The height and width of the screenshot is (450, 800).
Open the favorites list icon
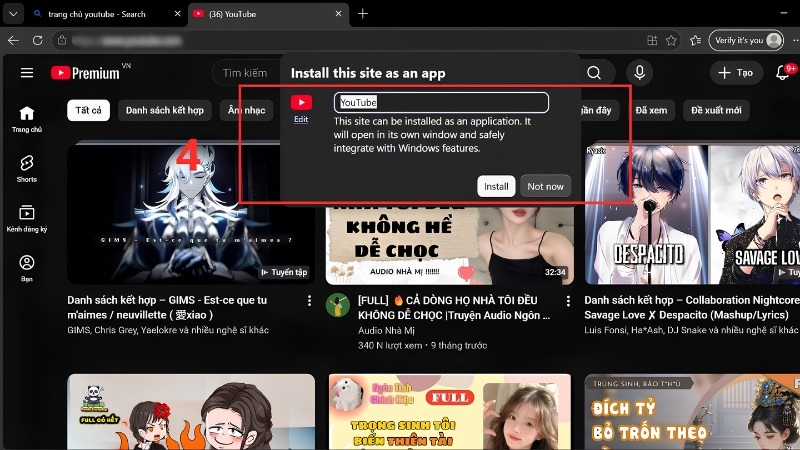(x=695, y=40)
